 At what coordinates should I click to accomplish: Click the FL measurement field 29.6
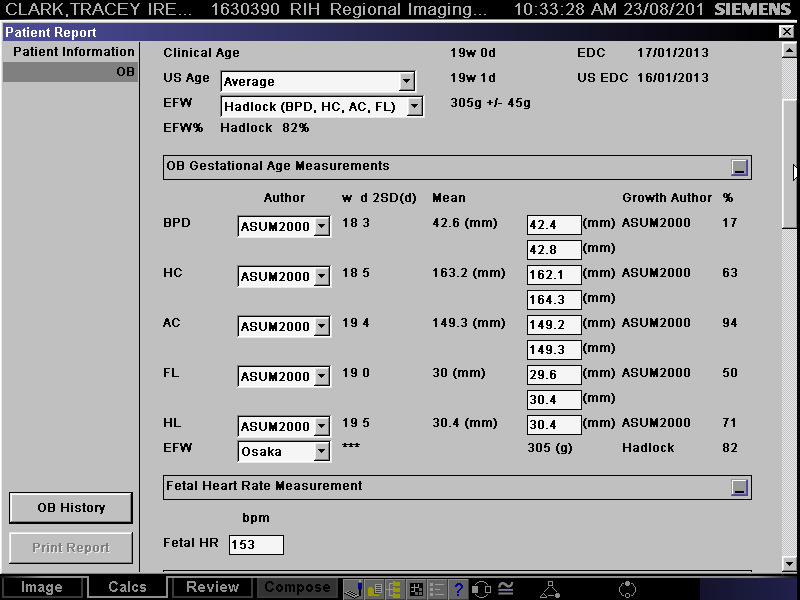point(554,374)
